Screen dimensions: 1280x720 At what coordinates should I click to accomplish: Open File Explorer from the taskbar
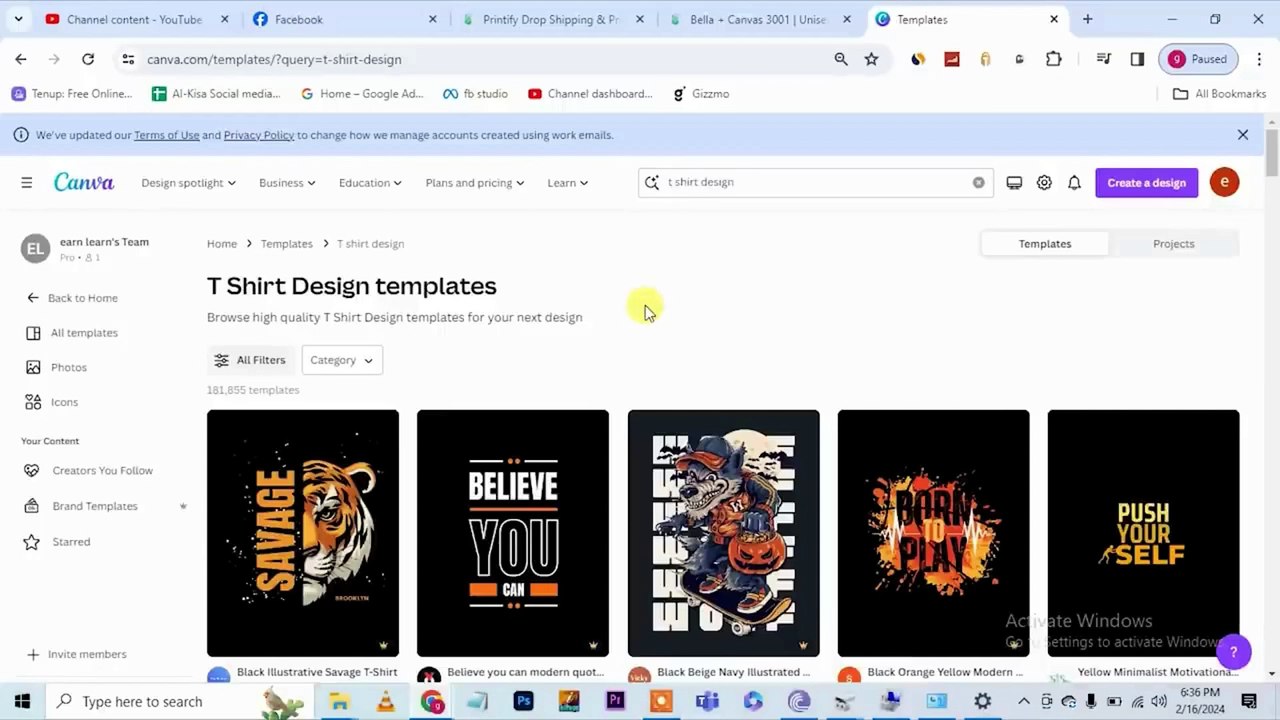(339, 701)
